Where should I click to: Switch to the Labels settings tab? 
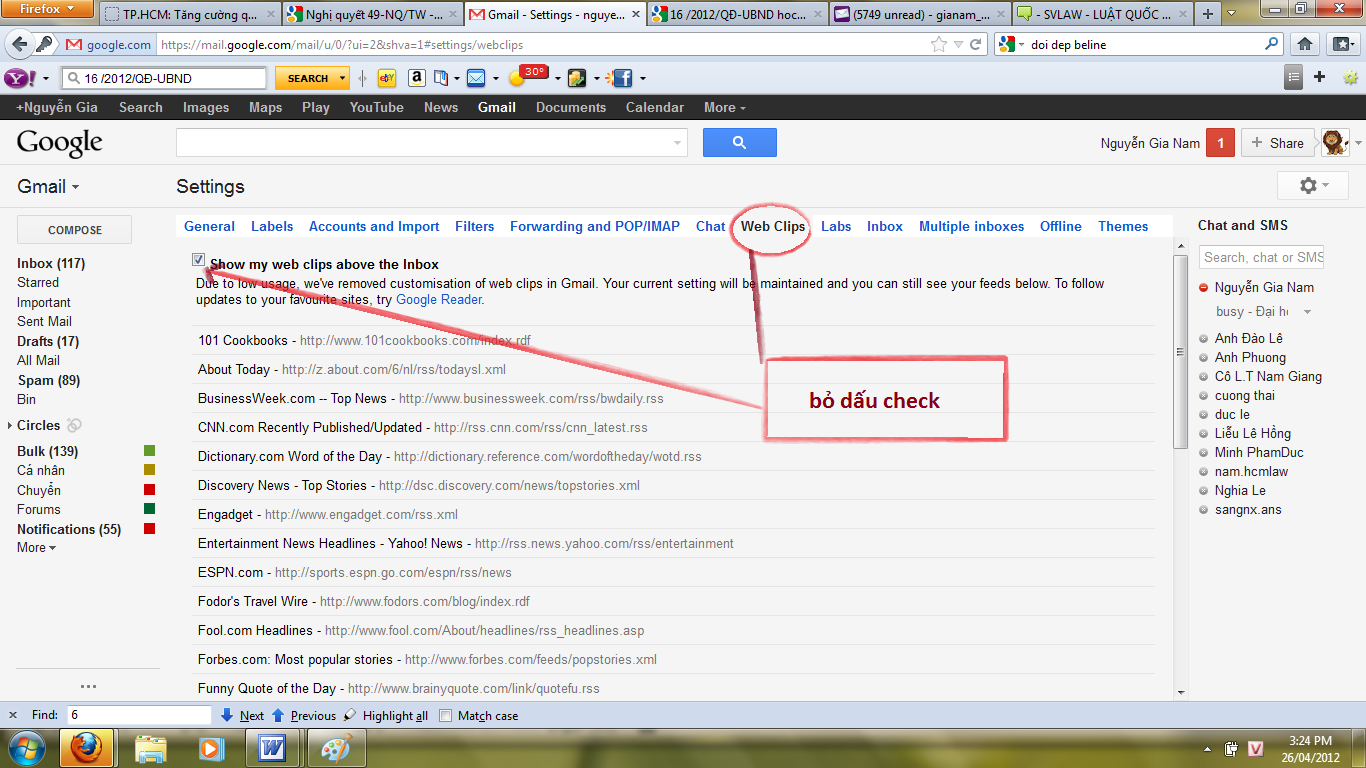[272, 226]
